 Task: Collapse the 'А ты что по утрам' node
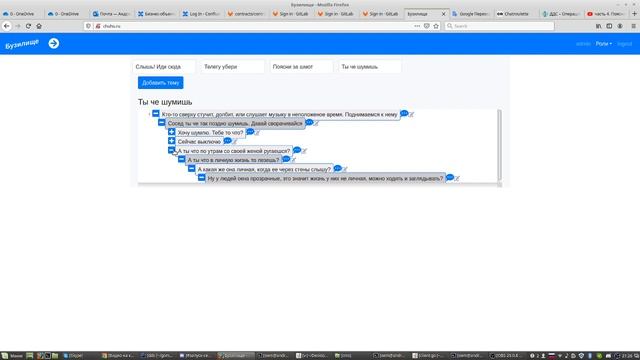[x=171, y=150]
